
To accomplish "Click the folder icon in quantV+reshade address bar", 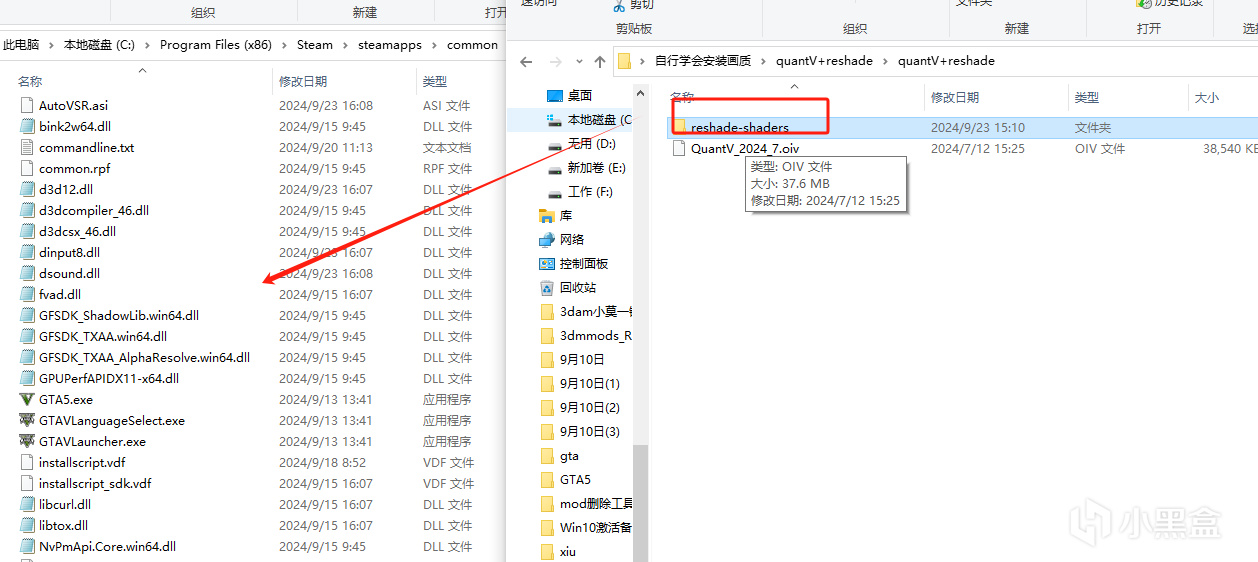I will coord(624,61).
